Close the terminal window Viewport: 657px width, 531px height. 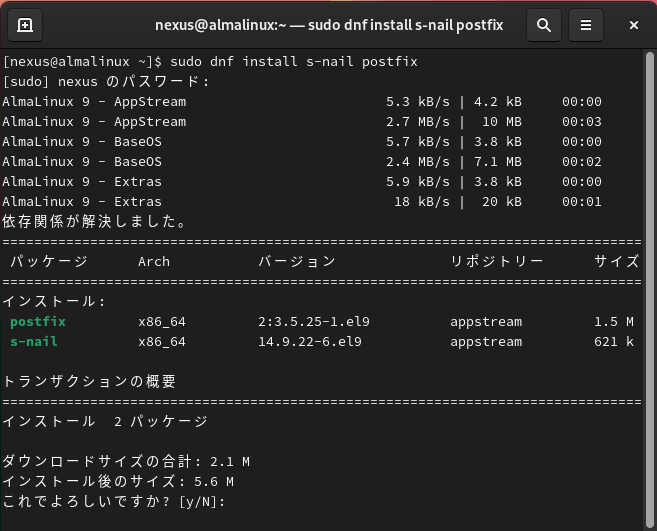click(630, 25)
